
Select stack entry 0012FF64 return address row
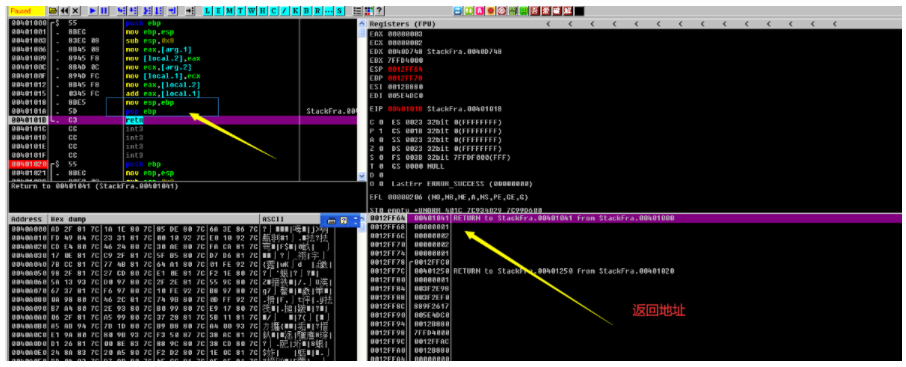point(634,218)
